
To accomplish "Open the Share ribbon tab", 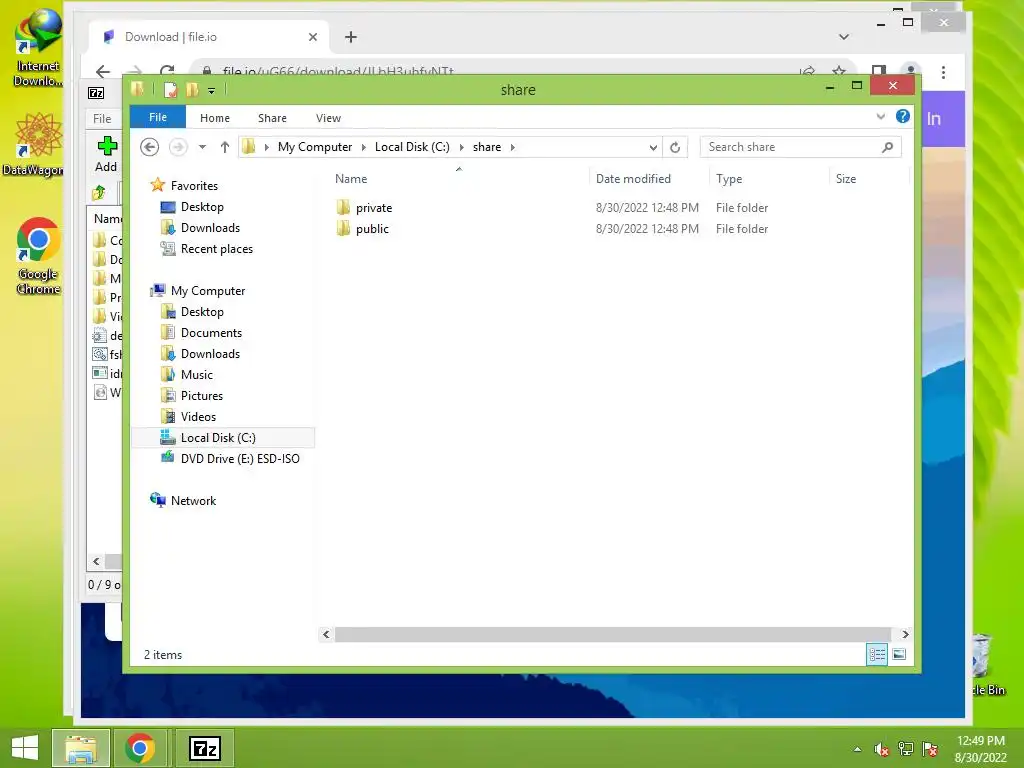I will (x=272, y=118).
